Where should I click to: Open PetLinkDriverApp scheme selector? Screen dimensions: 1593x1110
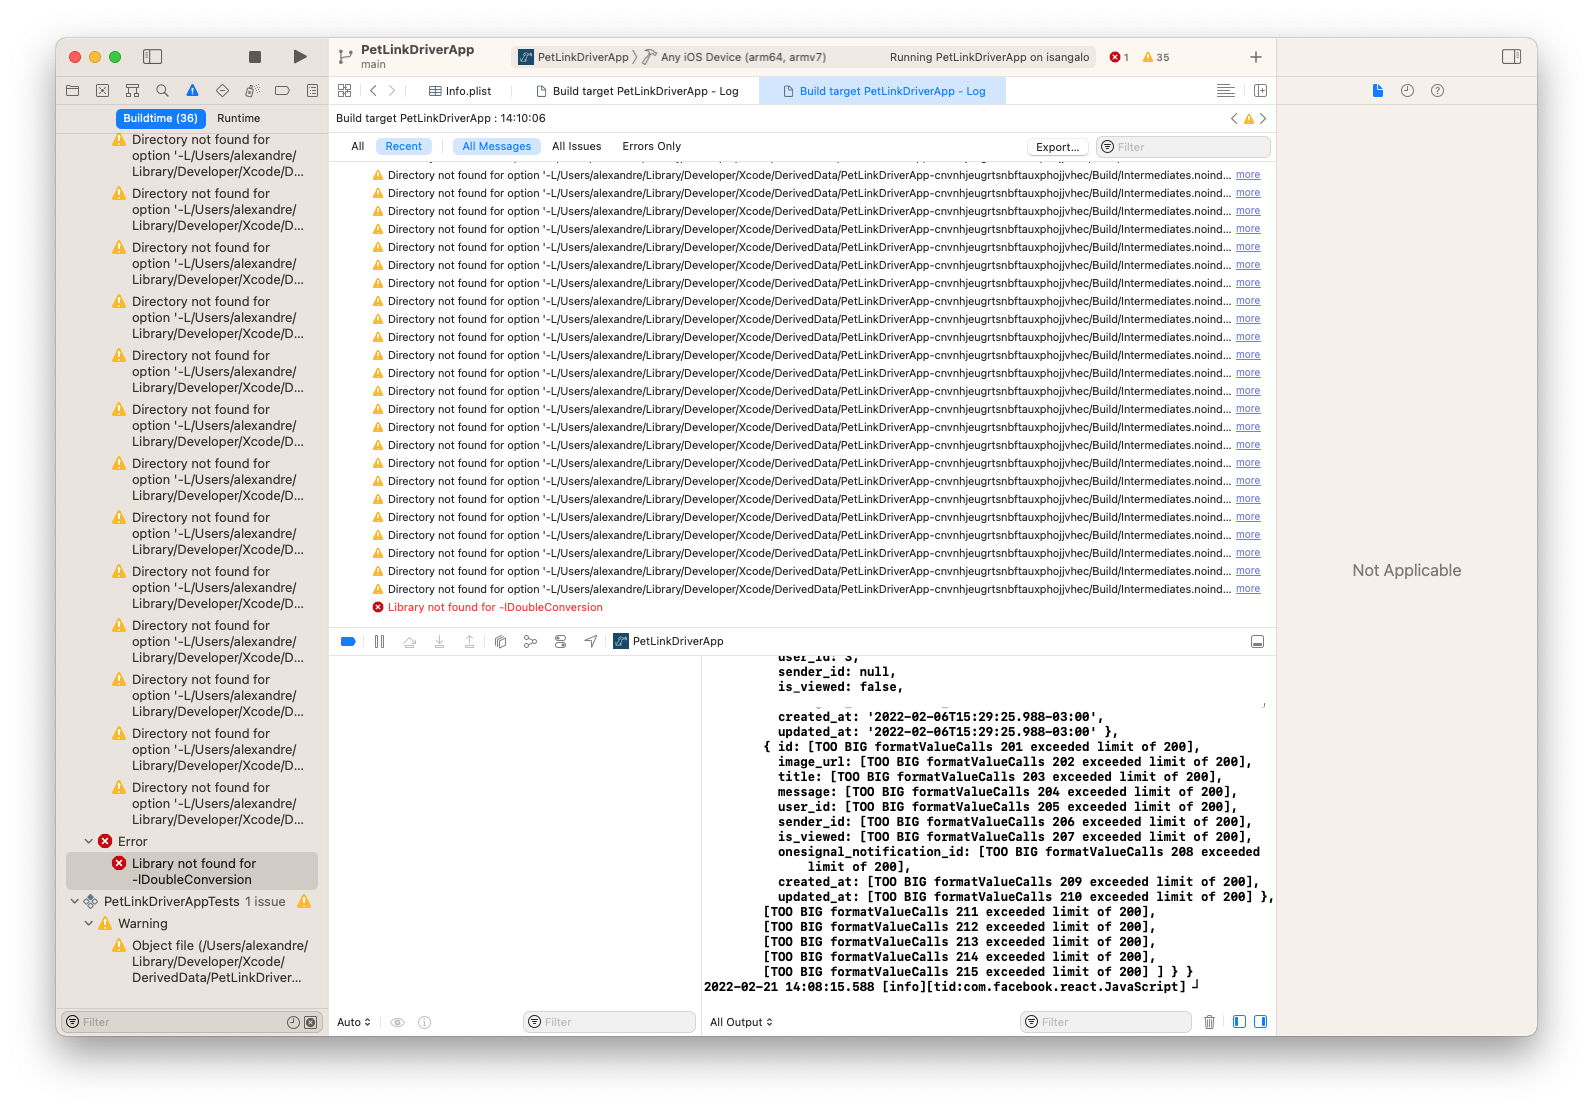(x=574, y=57)
